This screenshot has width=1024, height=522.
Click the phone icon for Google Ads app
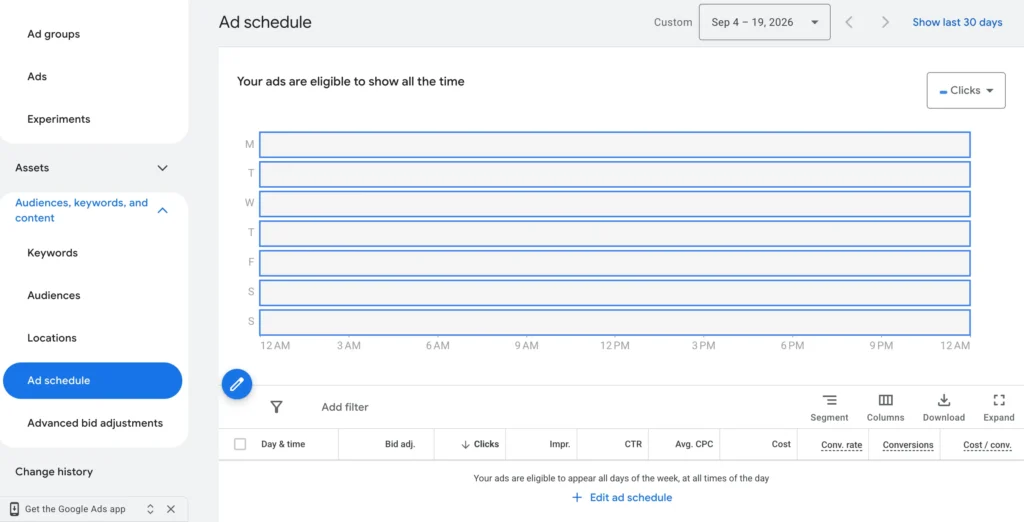tap(14, 509)
